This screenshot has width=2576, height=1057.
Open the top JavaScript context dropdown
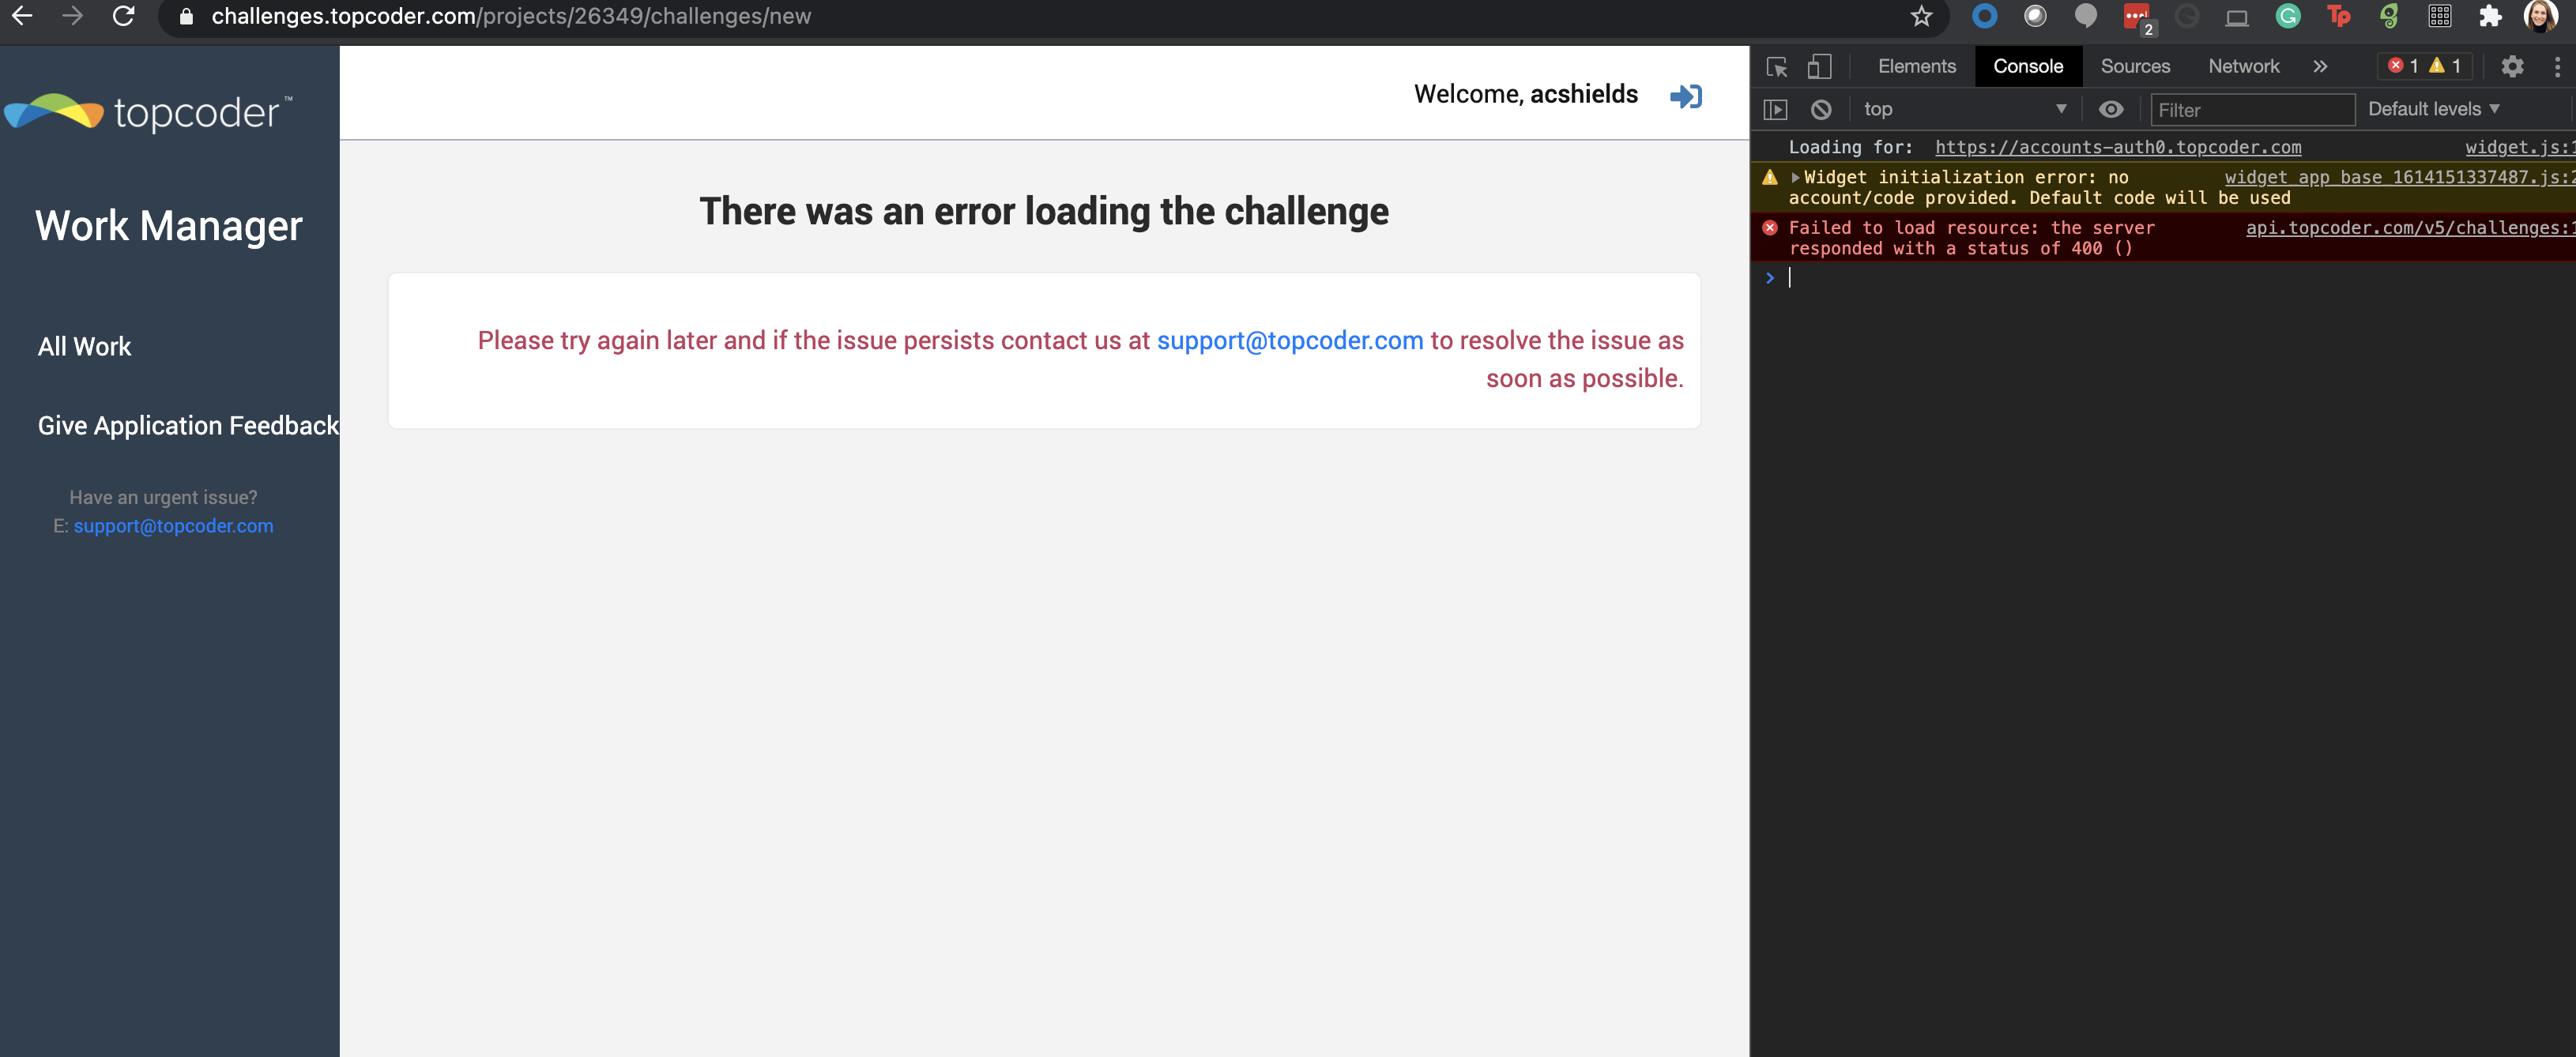(x=1963, y=110)
